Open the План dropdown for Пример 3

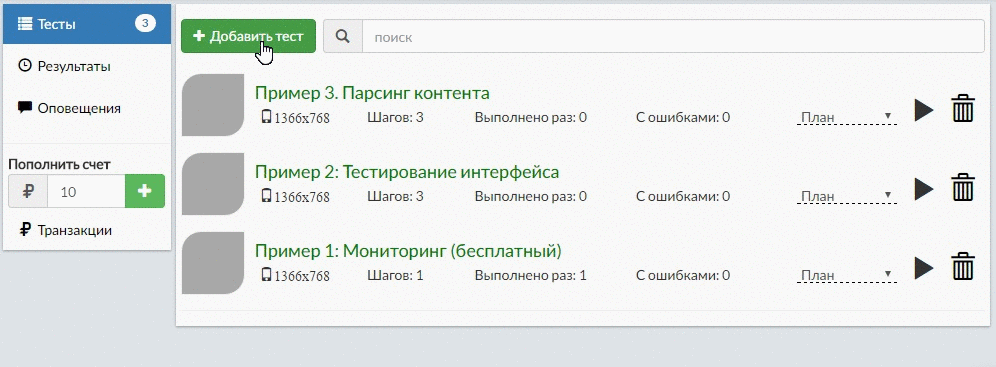pyautogui.click(x=846, y=117)
